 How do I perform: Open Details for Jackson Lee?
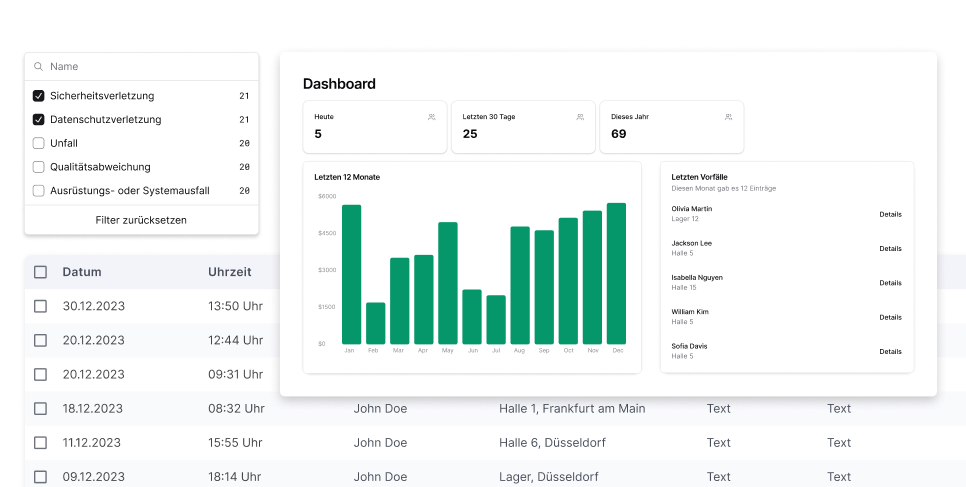point(890,248)
